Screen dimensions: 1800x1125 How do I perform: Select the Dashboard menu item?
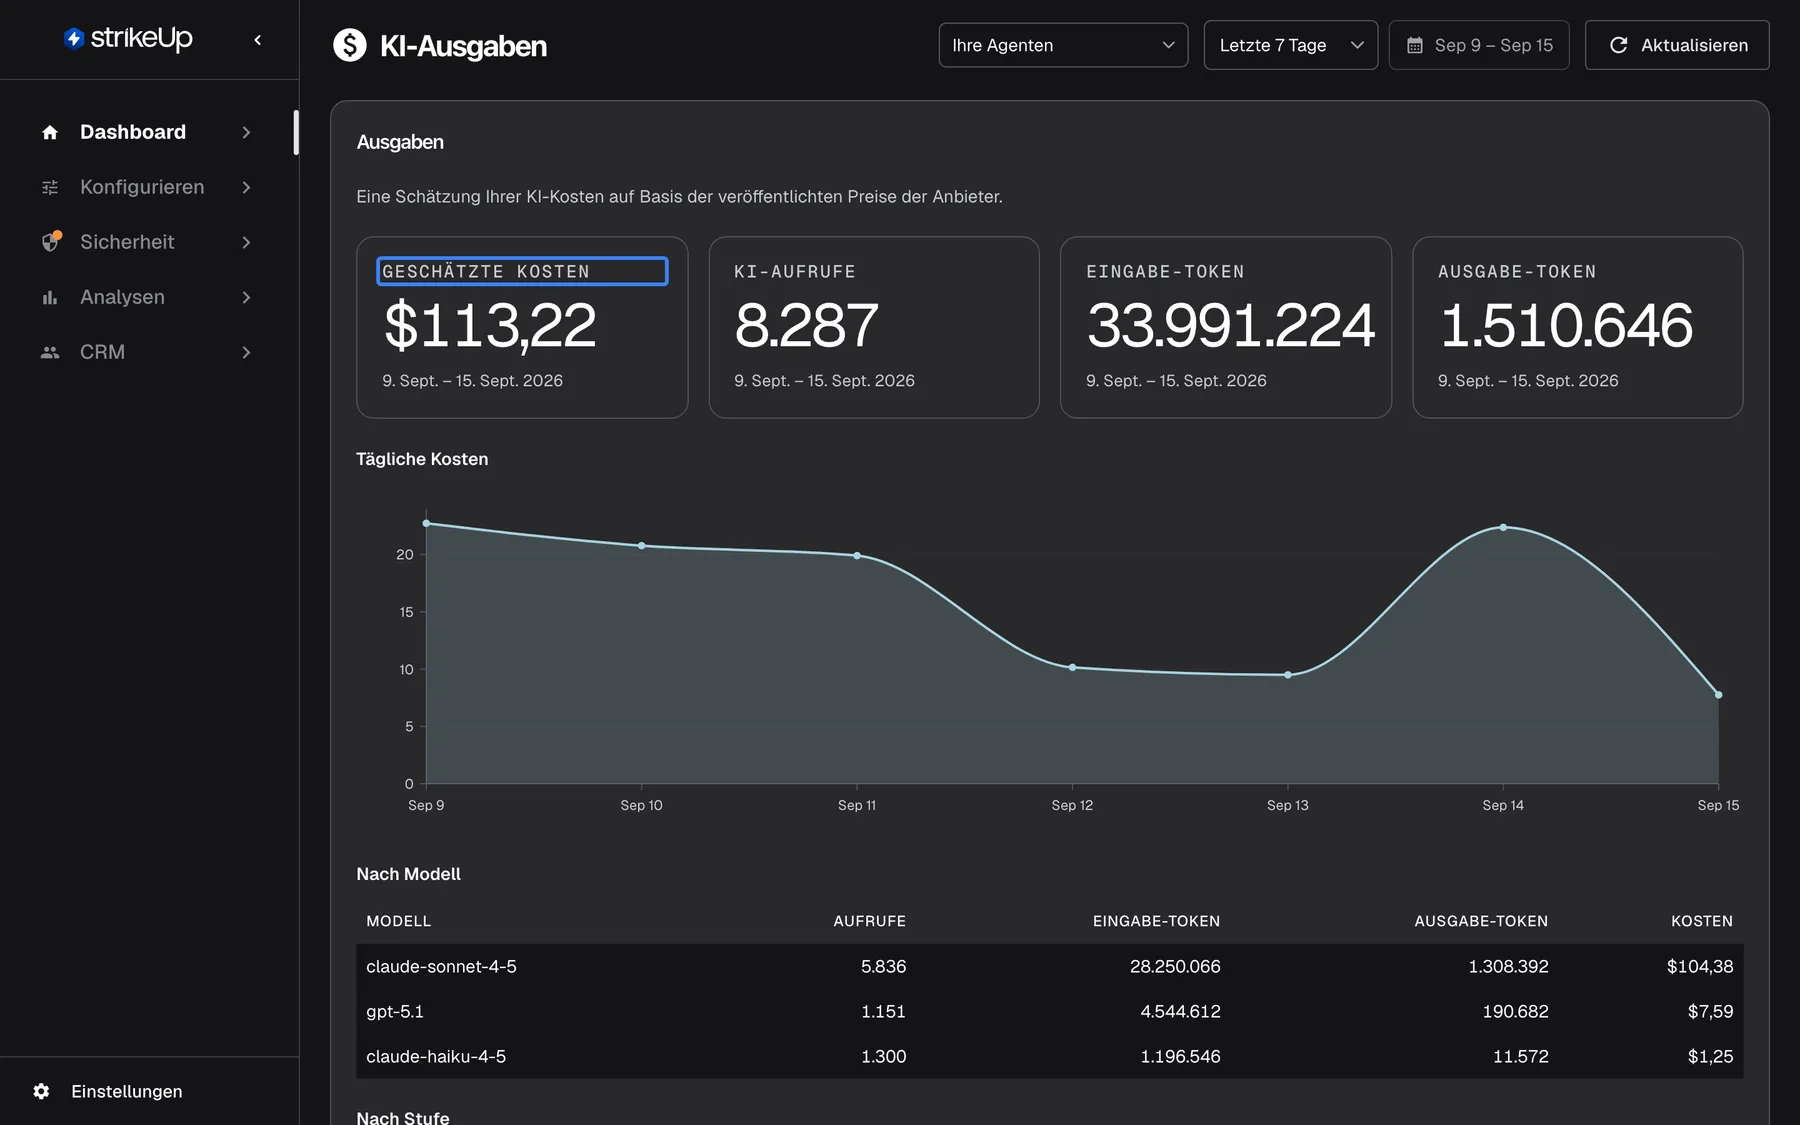pyautogui.click(x=147, y=132)
